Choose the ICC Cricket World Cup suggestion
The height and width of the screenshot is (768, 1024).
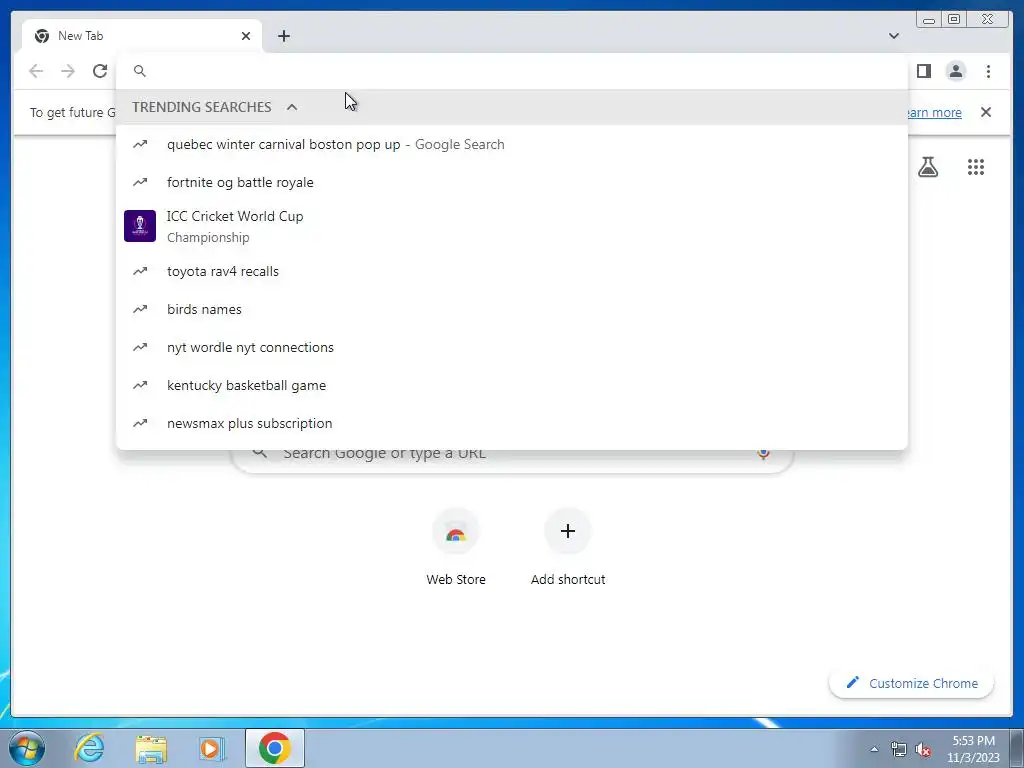coord(512,226)
